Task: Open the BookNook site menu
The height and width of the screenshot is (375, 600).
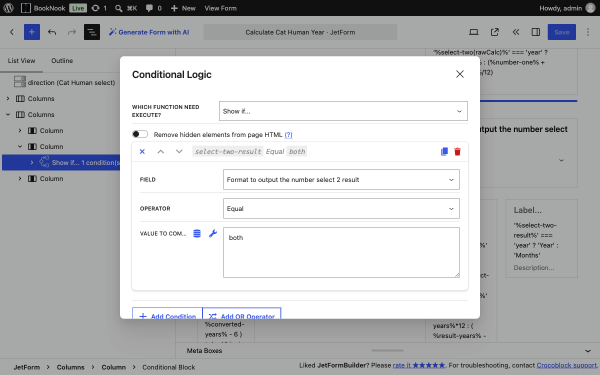Action: click(43, 8)
